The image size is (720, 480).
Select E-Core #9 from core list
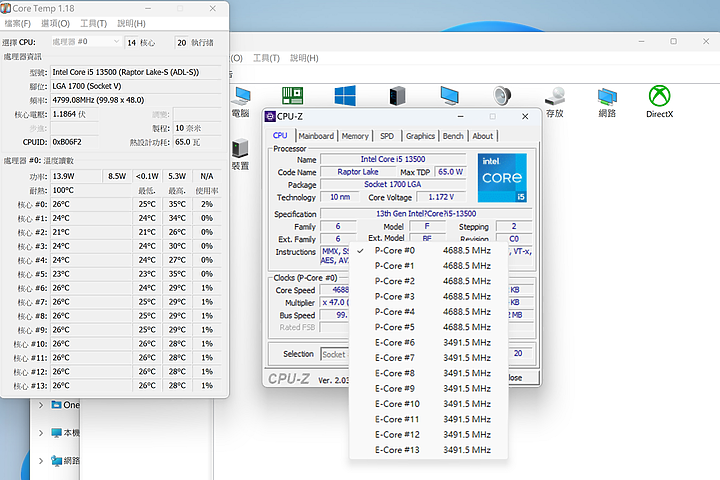pos(428,389)
